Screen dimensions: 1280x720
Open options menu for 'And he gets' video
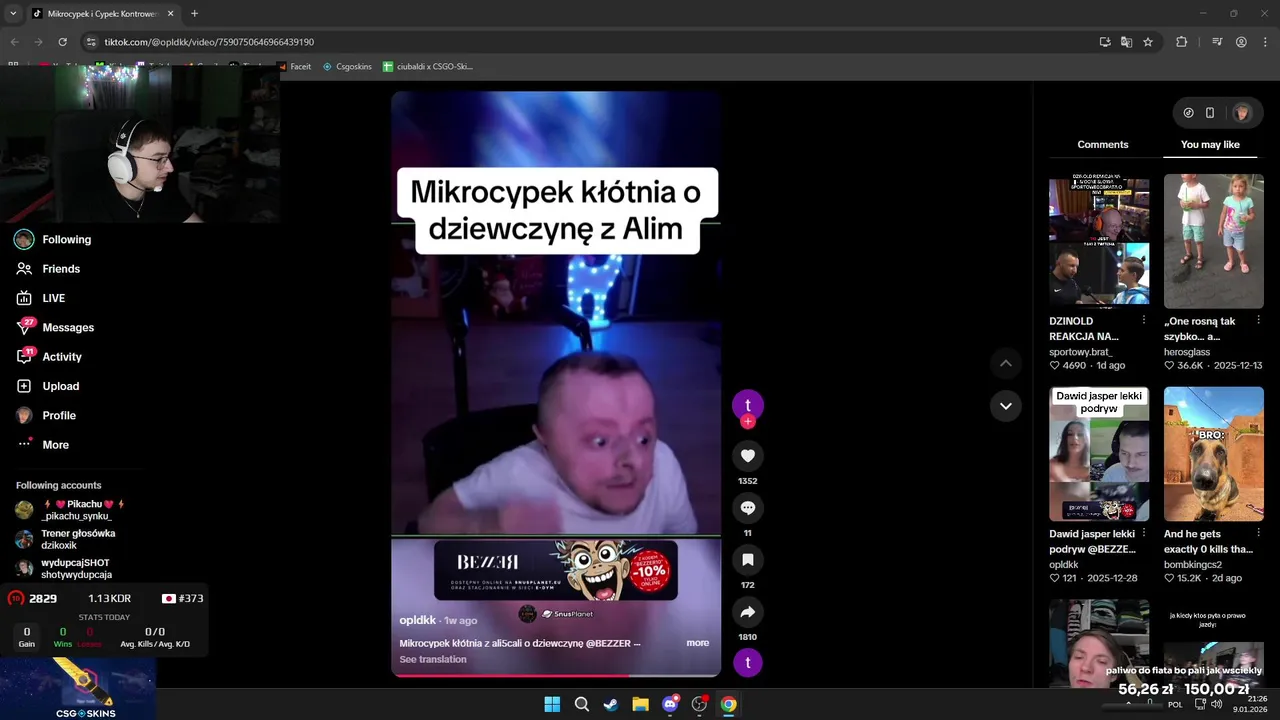[x=1259, y=533]
